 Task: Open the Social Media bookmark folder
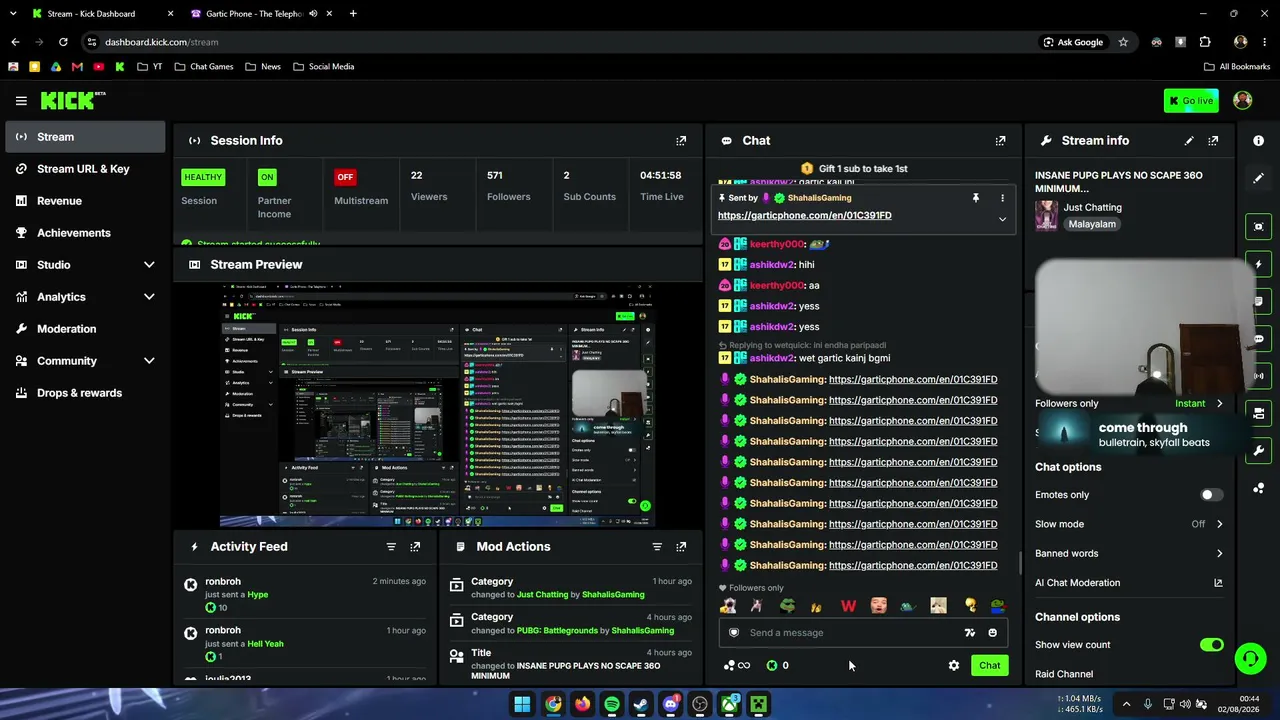323,67
